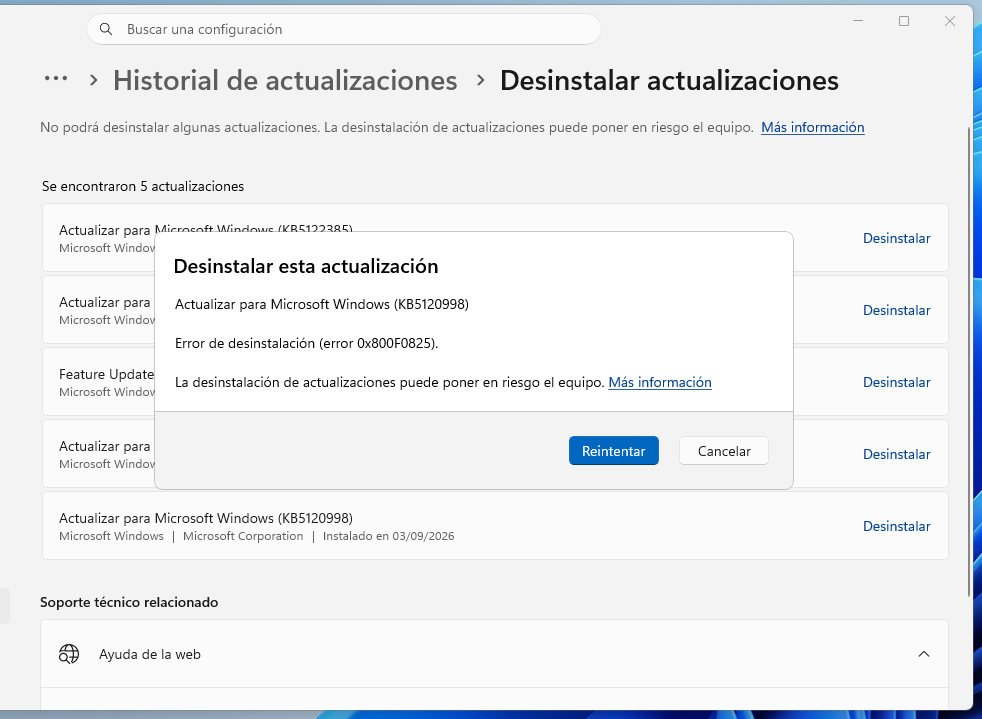Retry uninstall with the Reintentar button

coord(613,451)
